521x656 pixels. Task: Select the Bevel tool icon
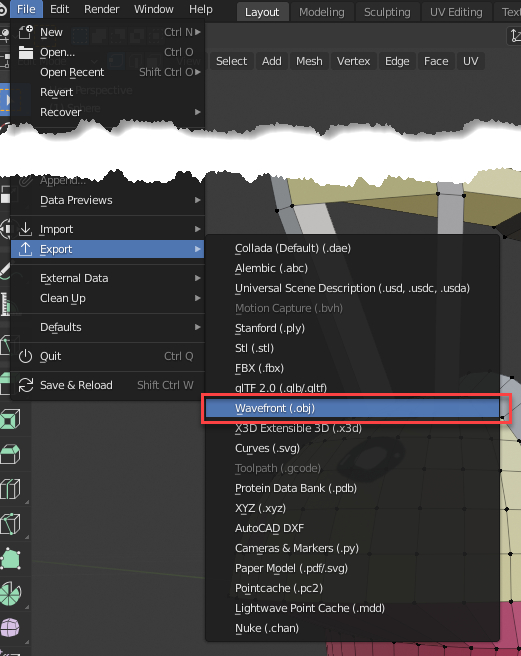point(10,454)
